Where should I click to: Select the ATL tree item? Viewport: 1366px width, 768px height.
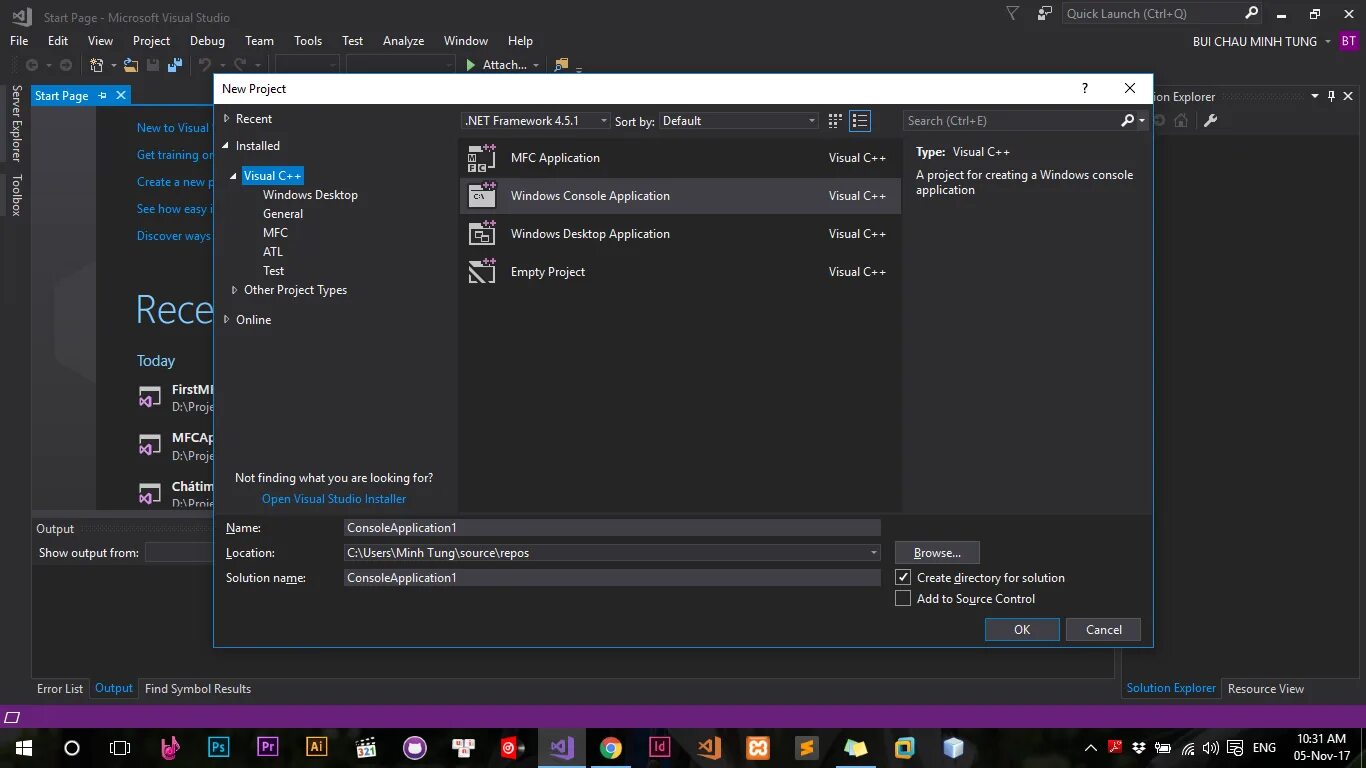273,252
